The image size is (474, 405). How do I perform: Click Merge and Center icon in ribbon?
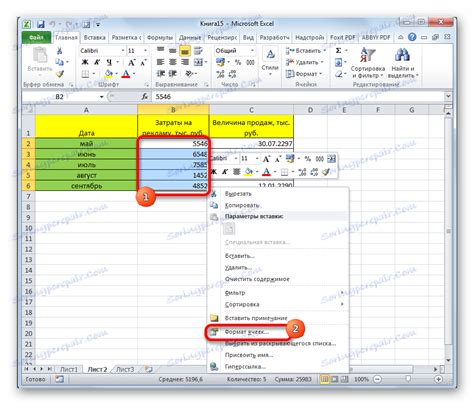pyautogui.click(x=198, y=62)
